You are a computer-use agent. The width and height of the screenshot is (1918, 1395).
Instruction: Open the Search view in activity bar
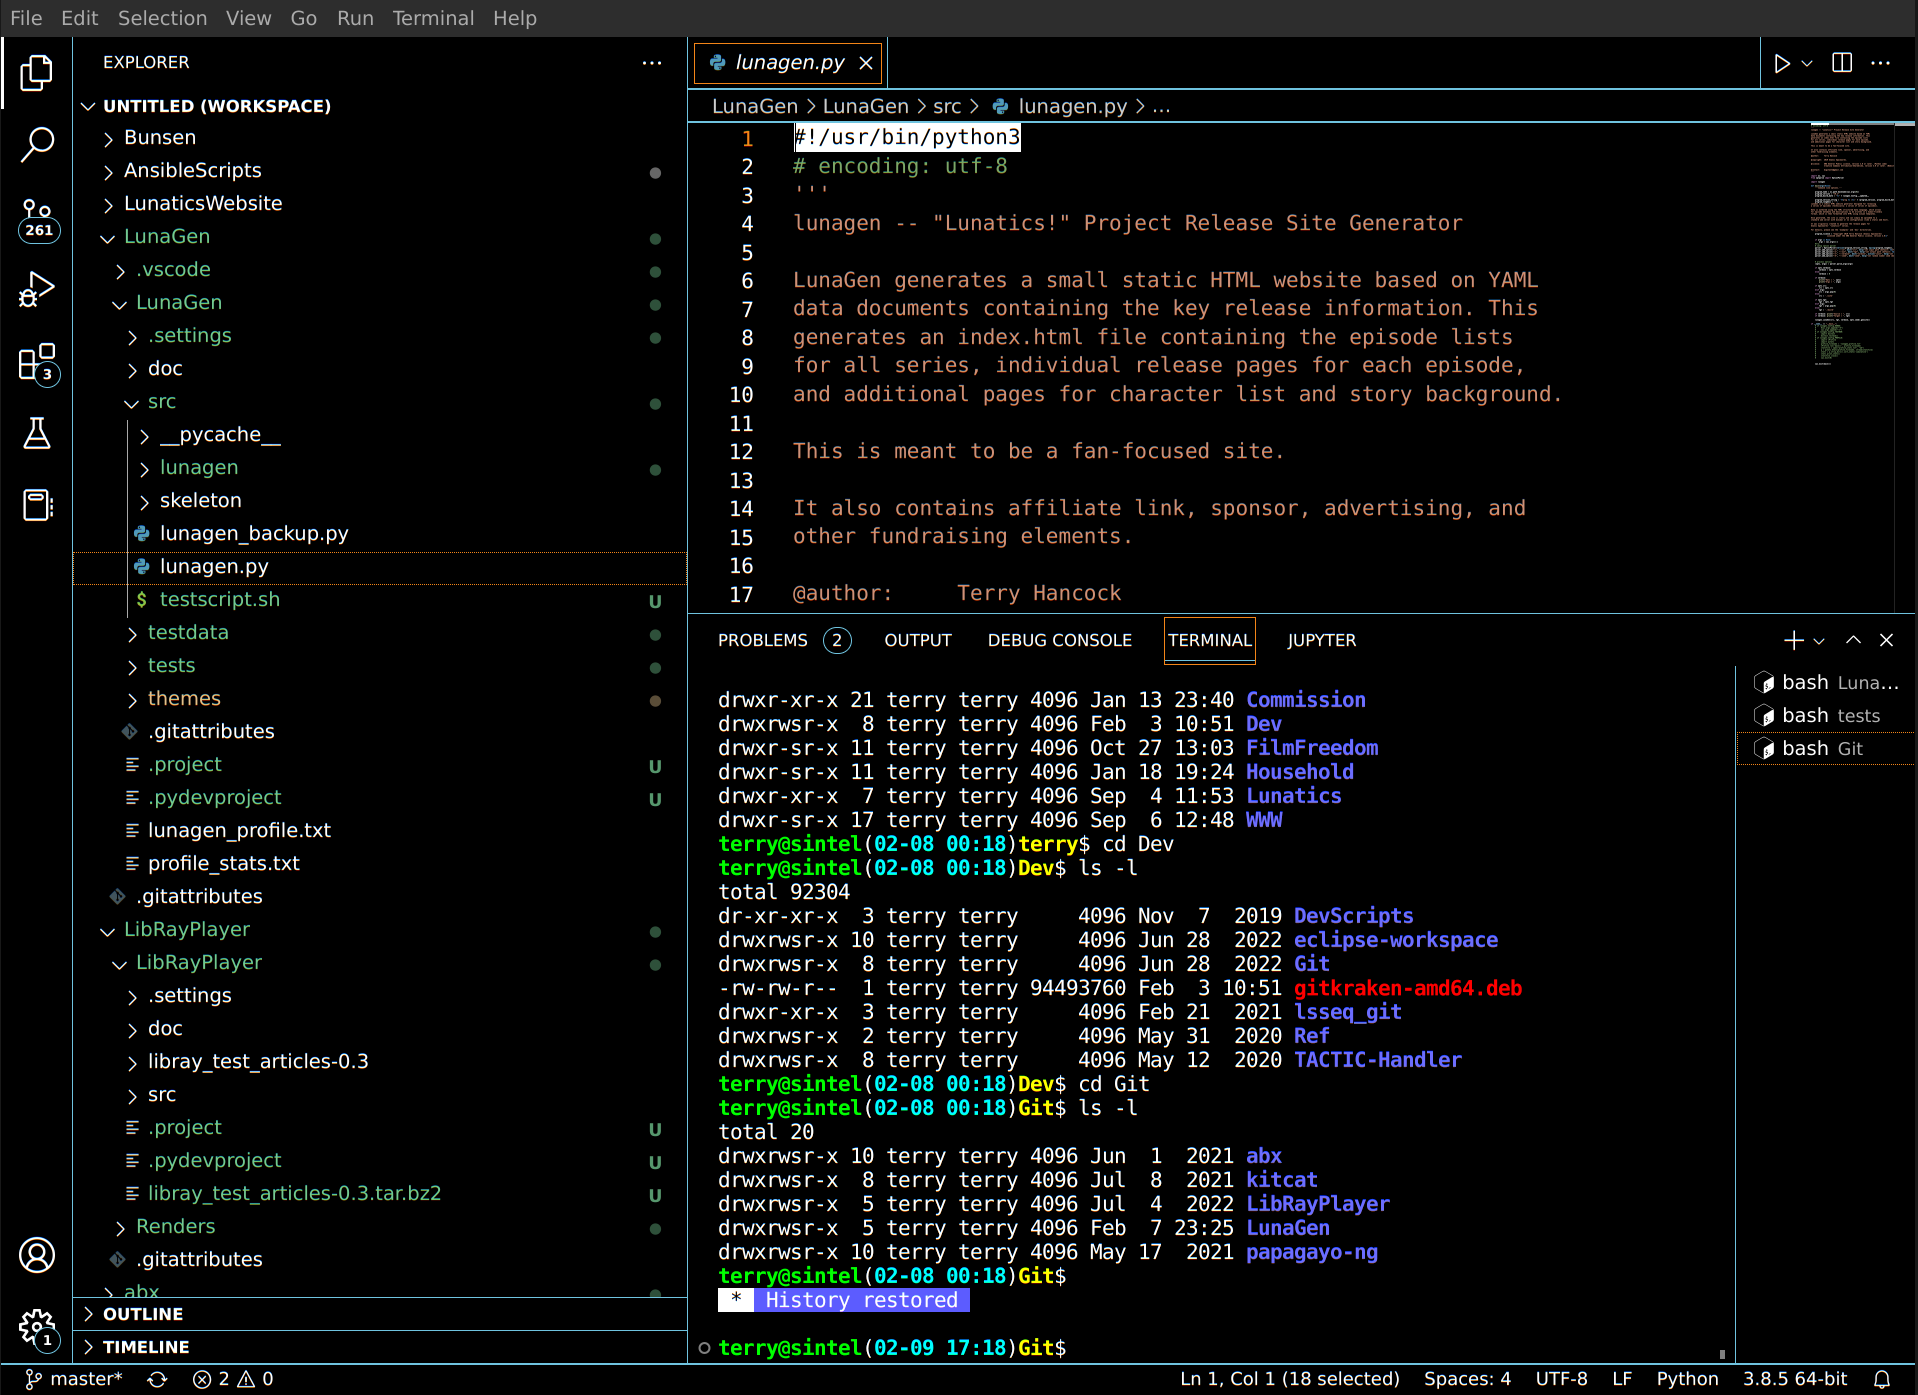37,144
